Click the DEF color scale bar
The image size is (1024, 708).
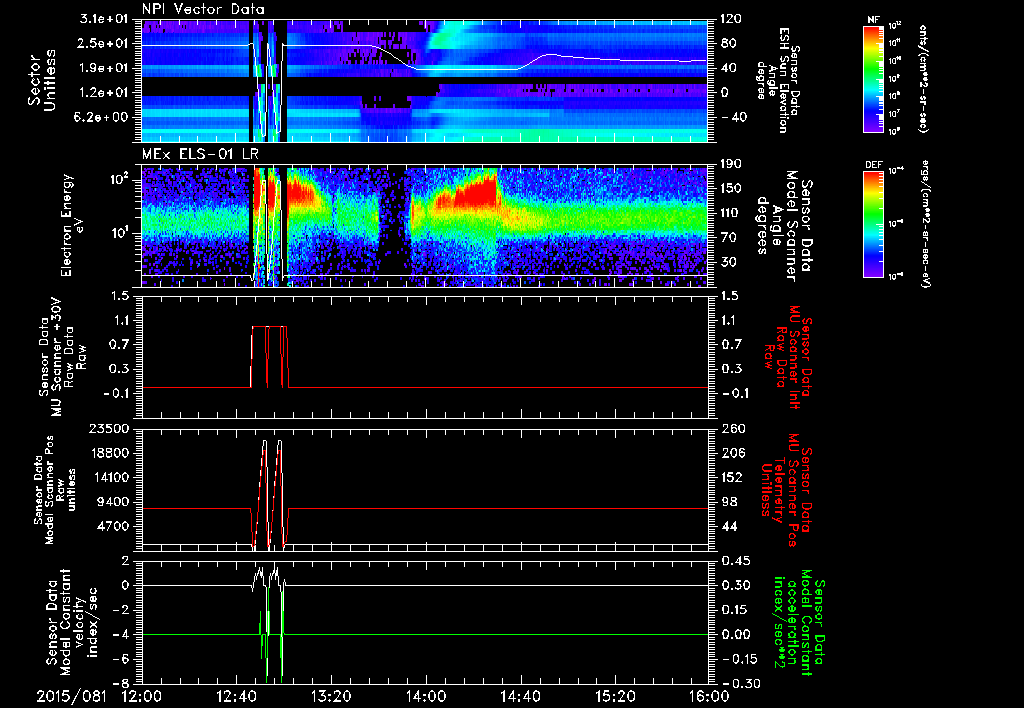click(x=874, y=225)
